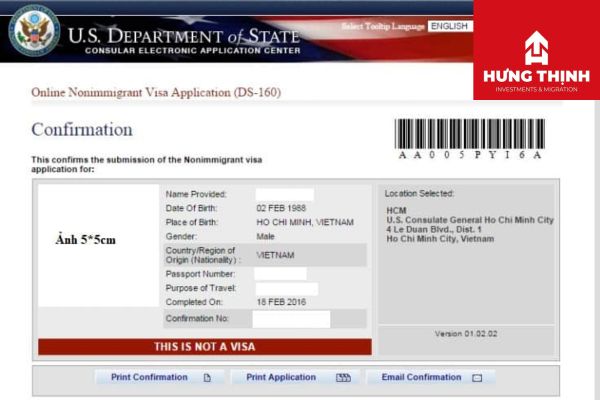Click the barcode AA005PYI6A
This screenshot has width=600, height=400.
click(470, 139)
